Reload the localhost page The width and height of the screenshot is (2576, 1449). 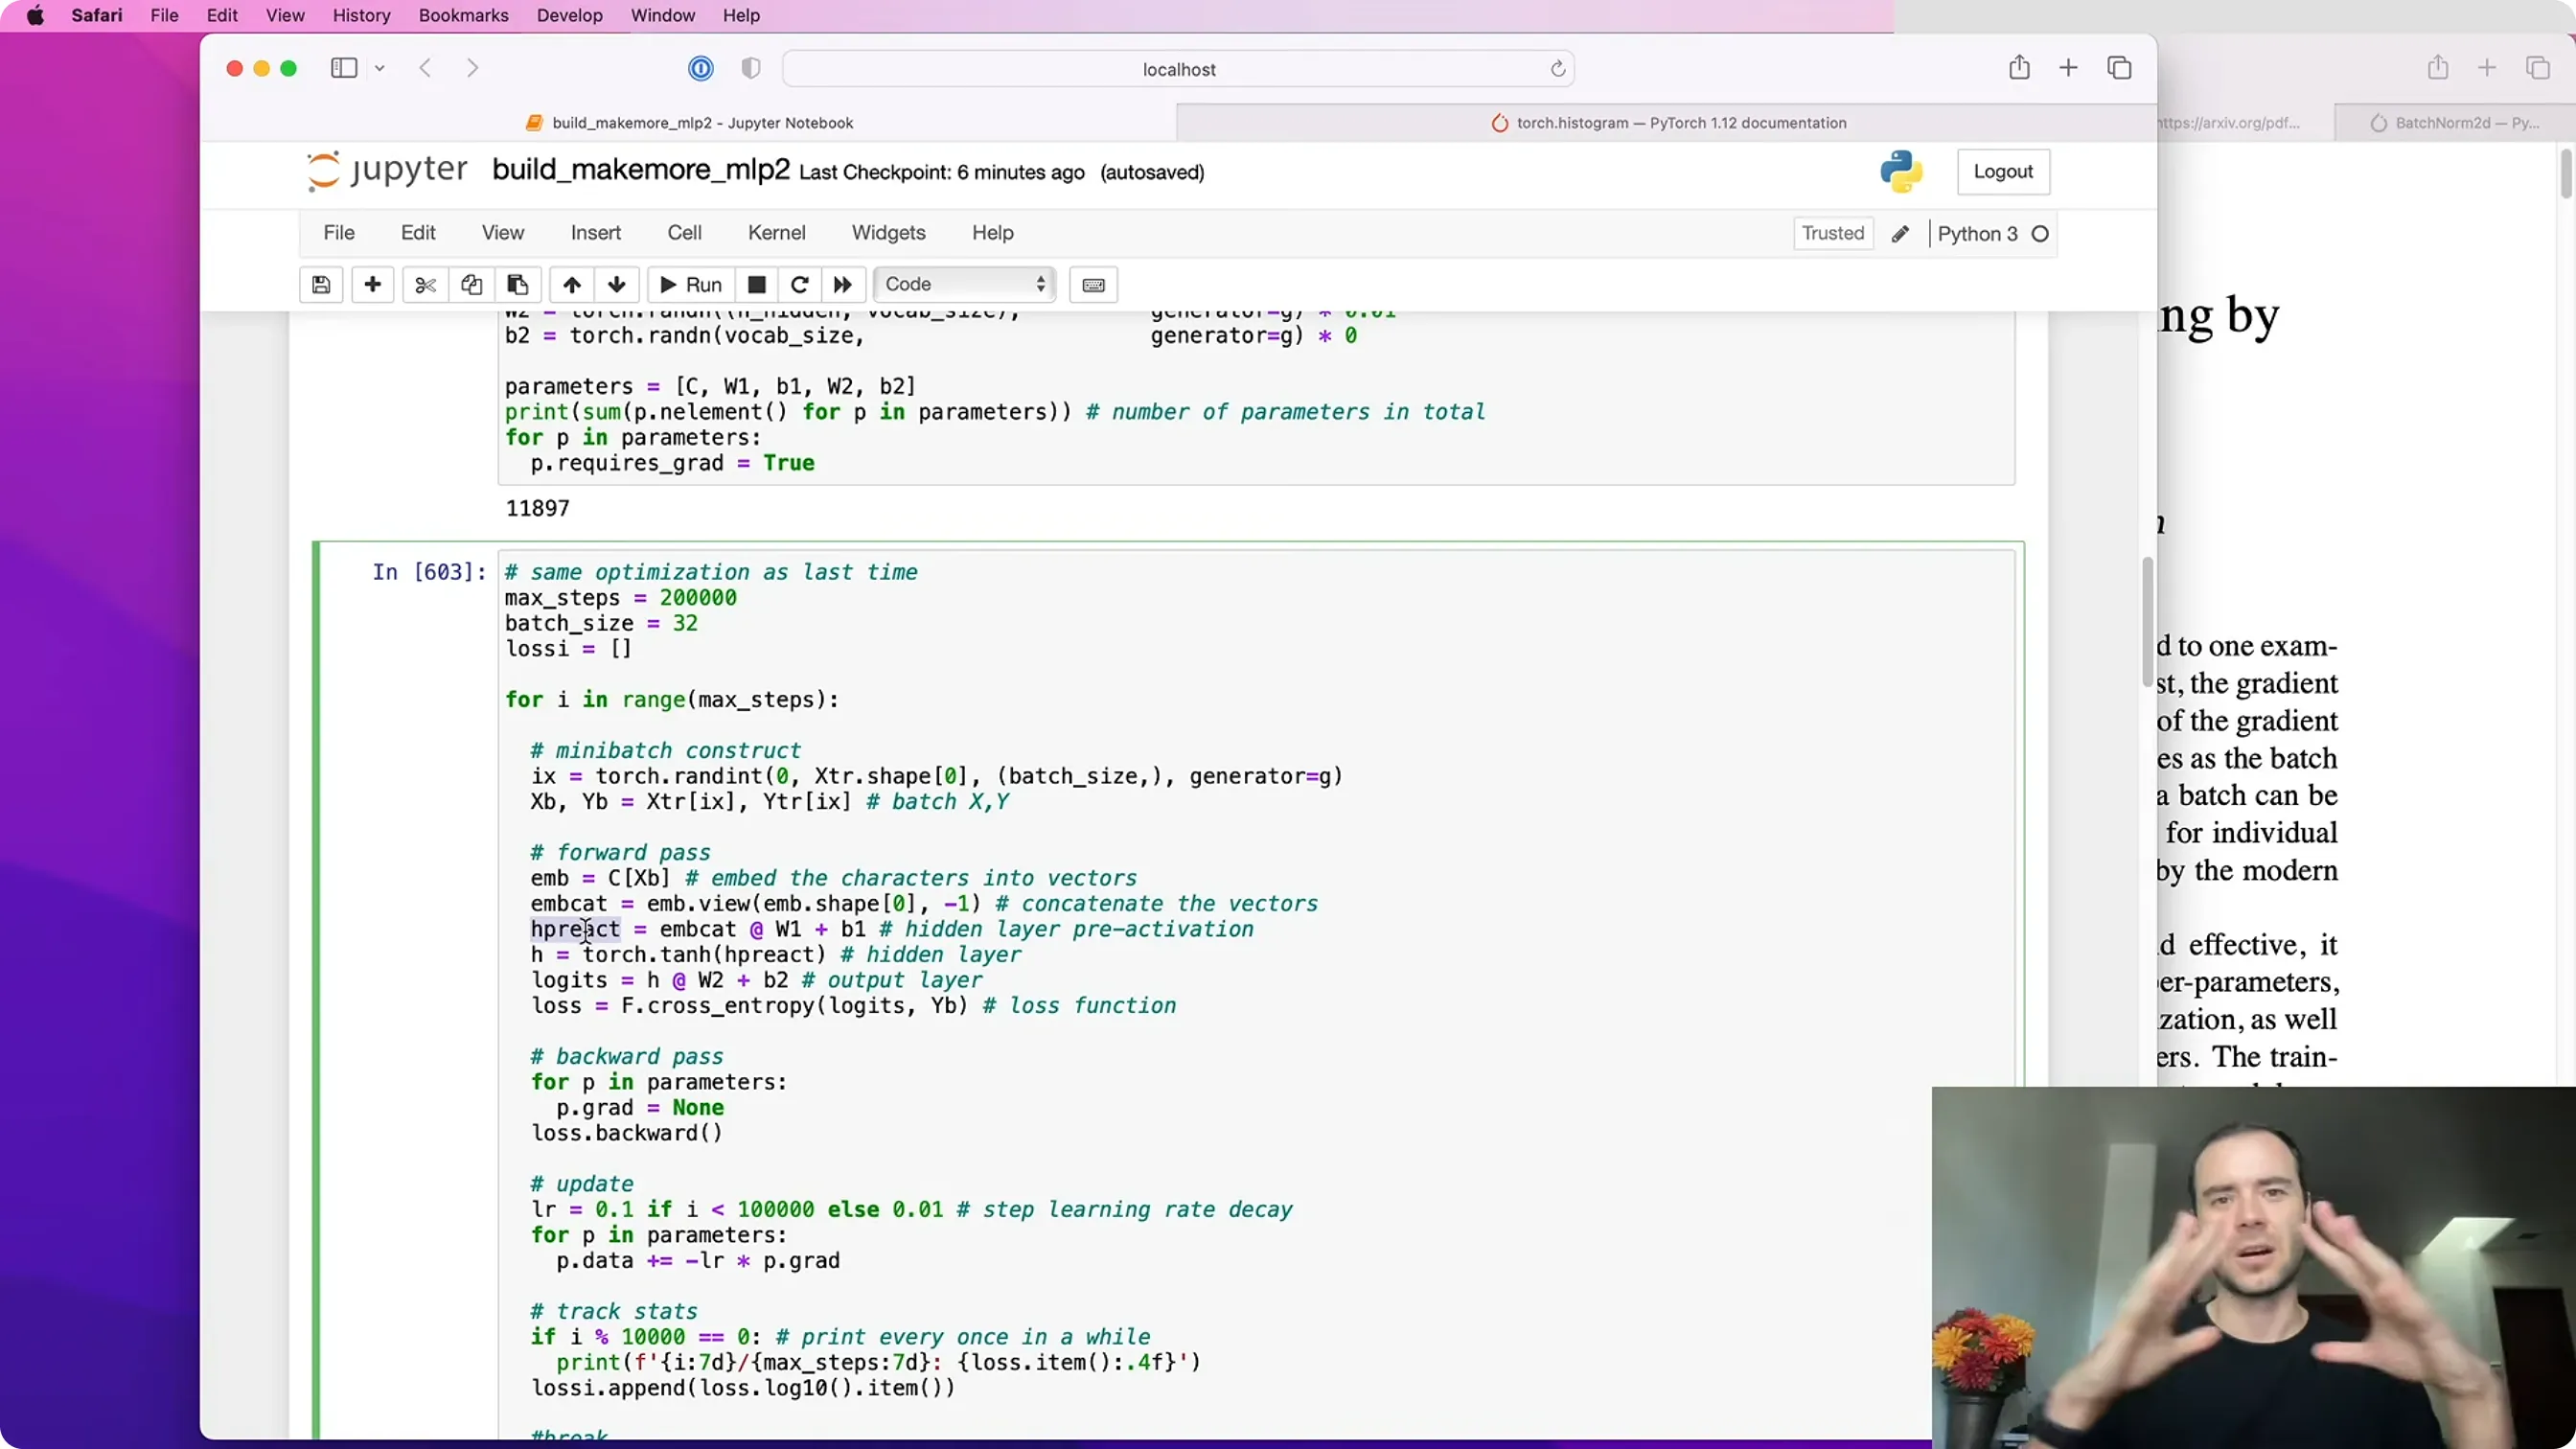tap(1558, 69)
